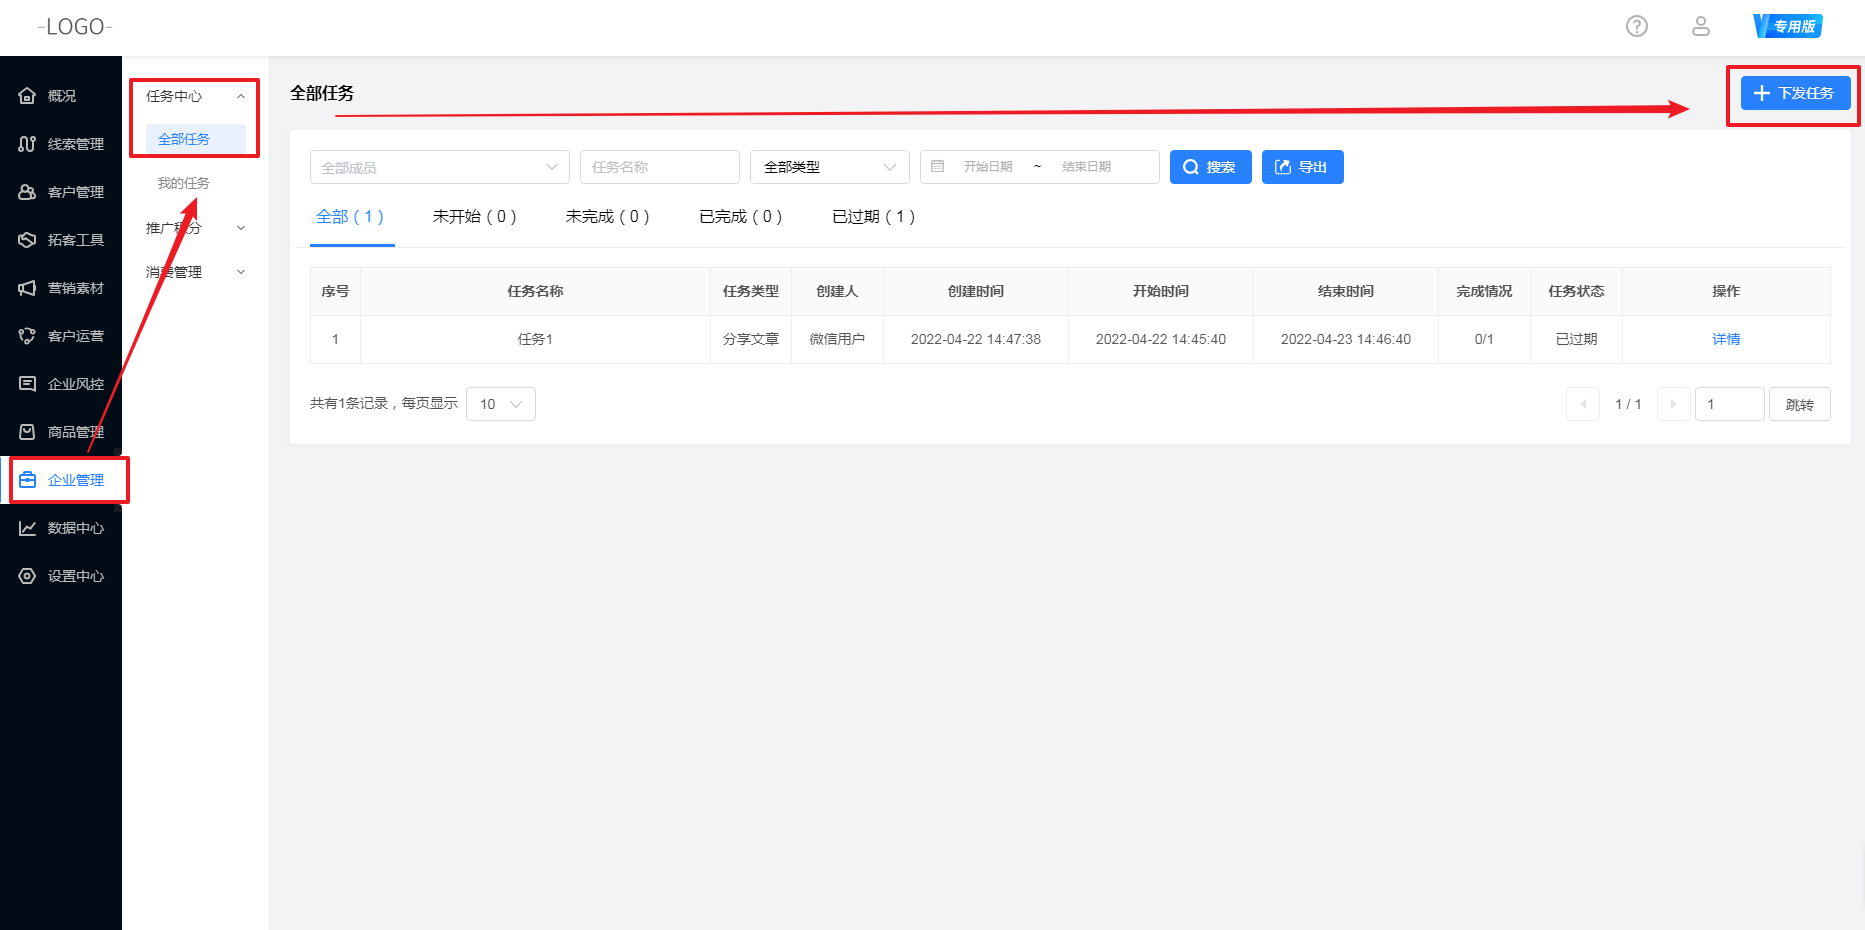The image size is (1865, 930).
Task: Open 我的任务 submenu item
Action: (x=184, y=183)
